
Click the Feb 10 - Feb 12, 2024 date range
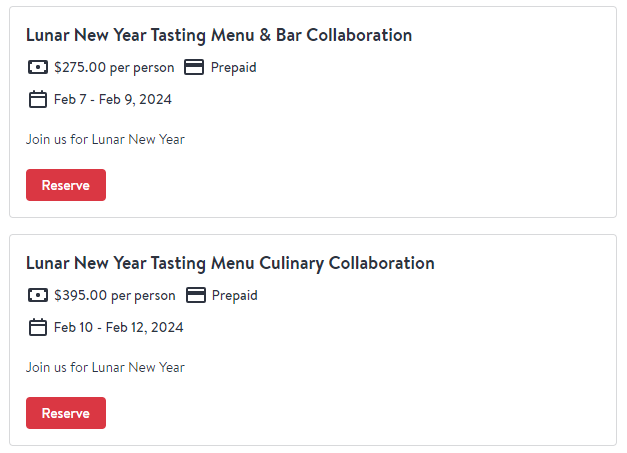[118, 327]
